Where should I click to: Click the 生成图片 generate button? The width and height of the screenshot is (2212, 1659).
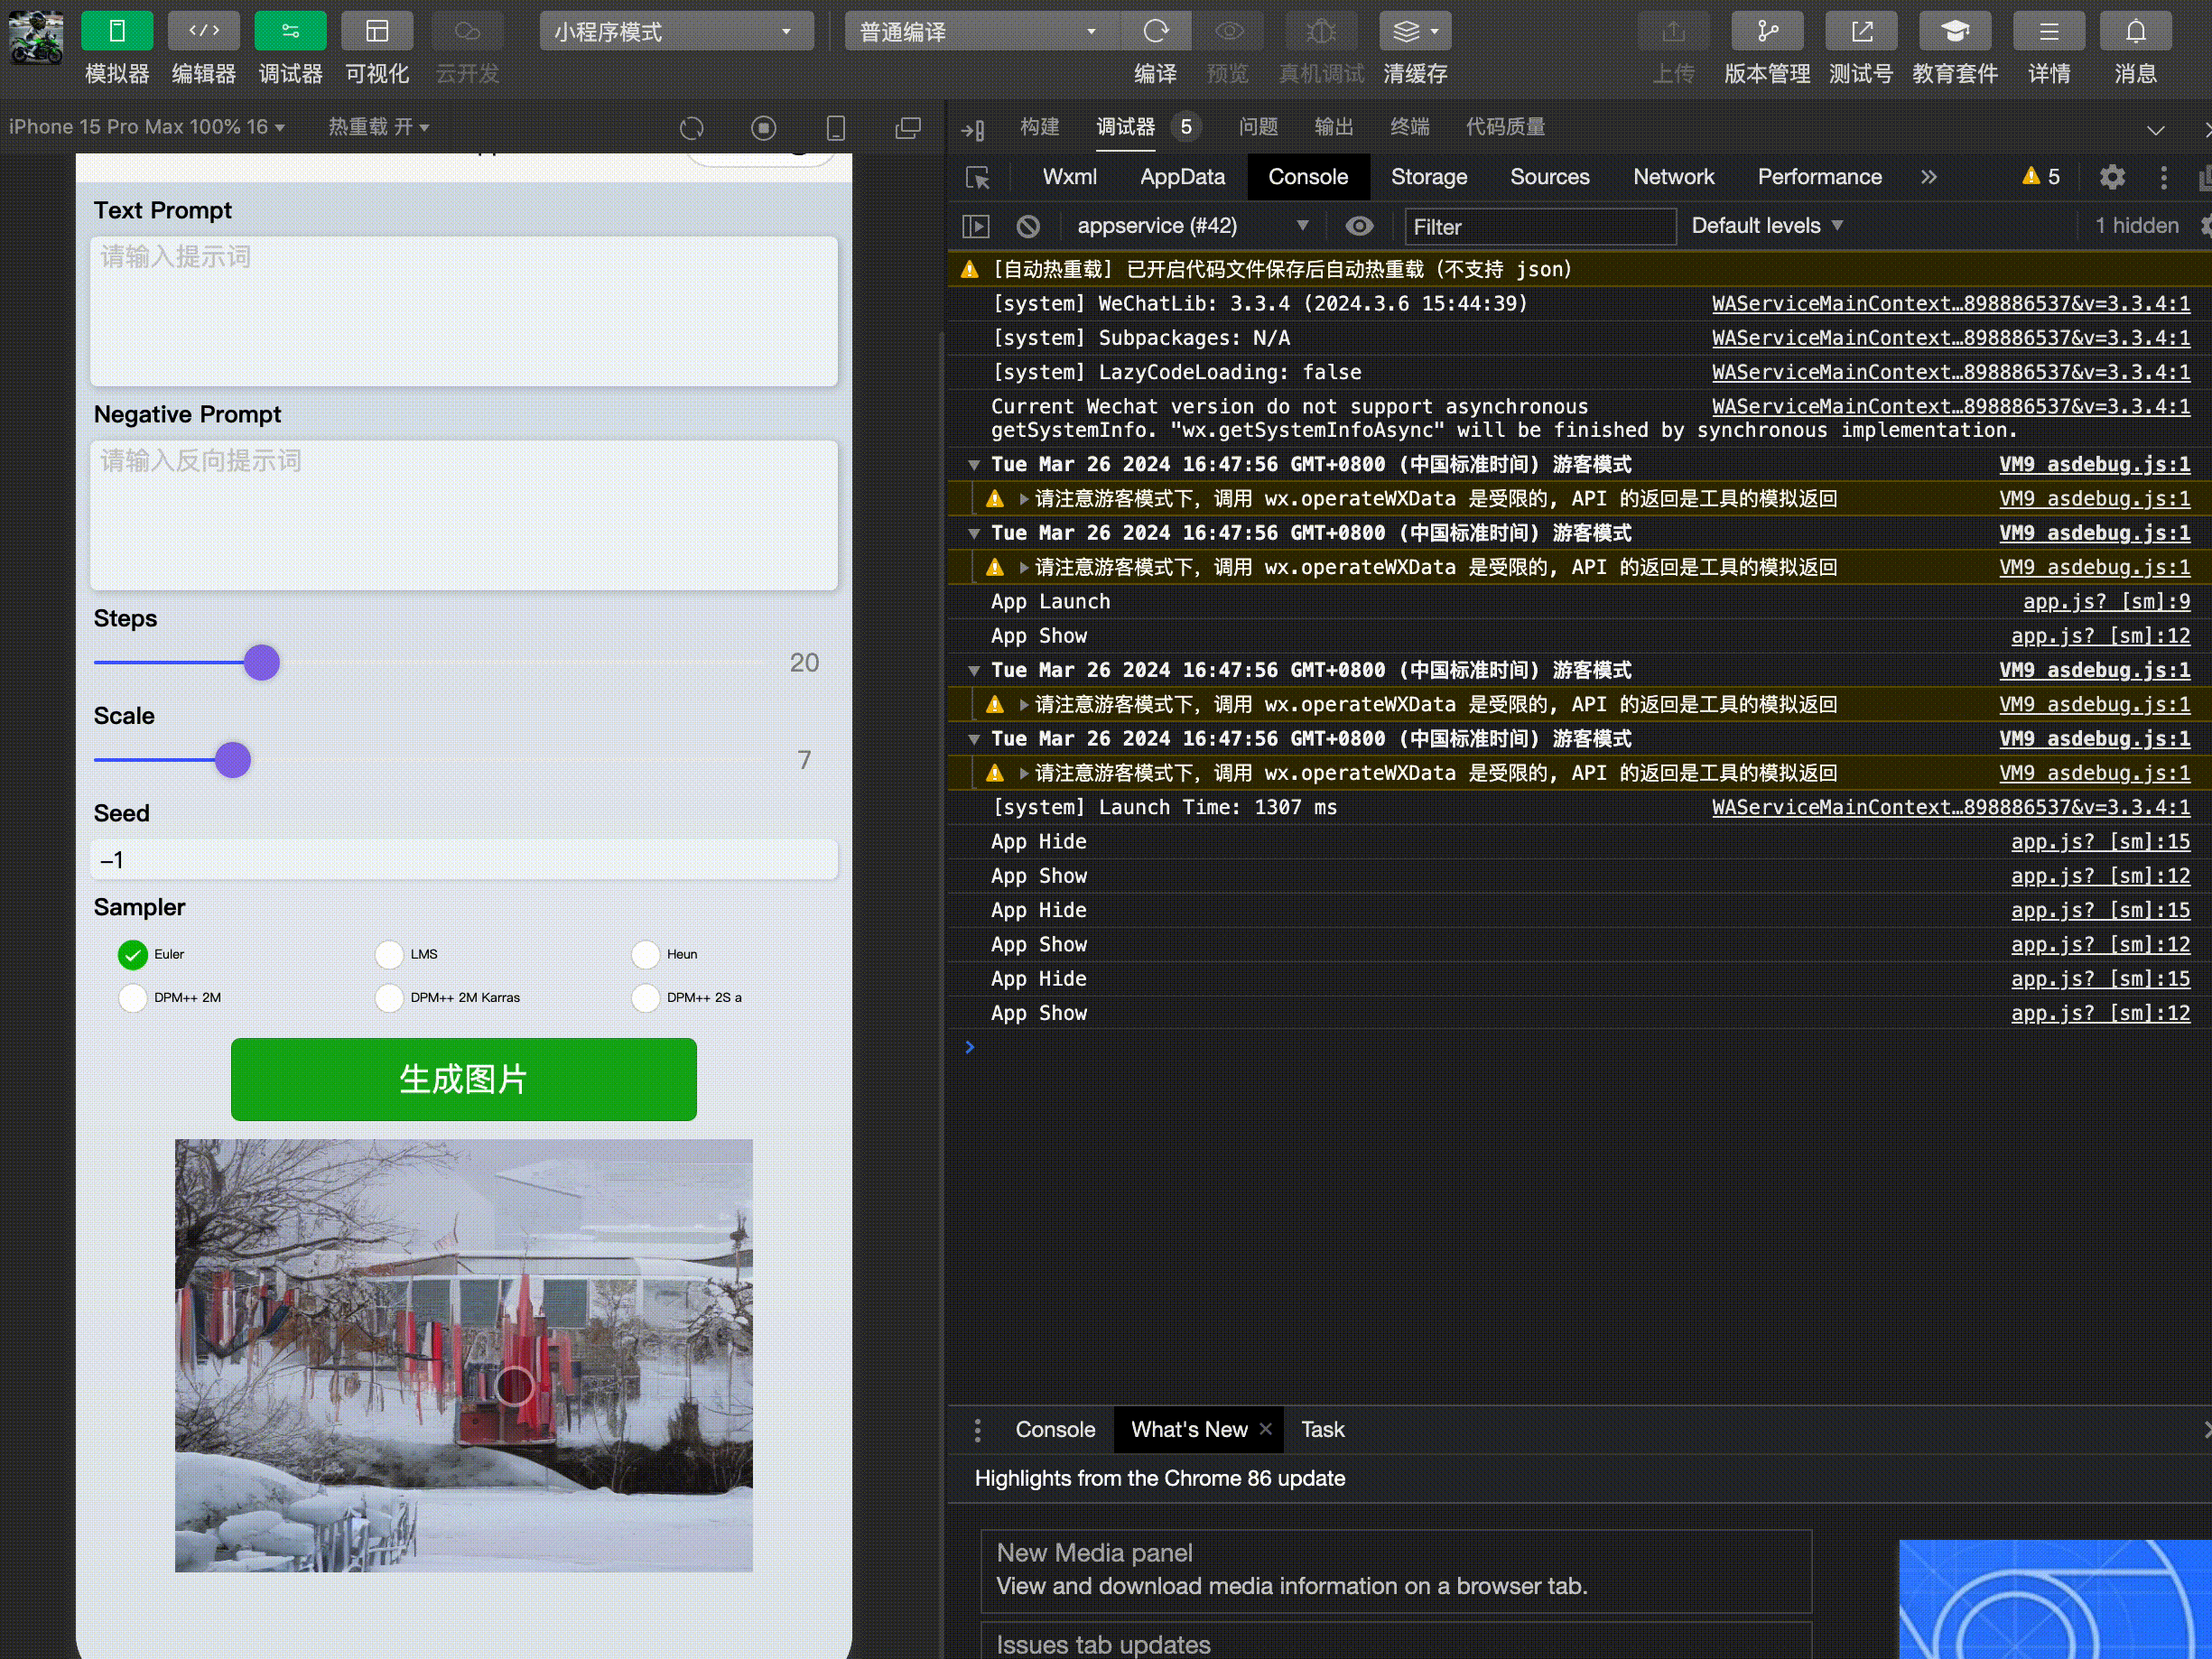point(464,1080)
